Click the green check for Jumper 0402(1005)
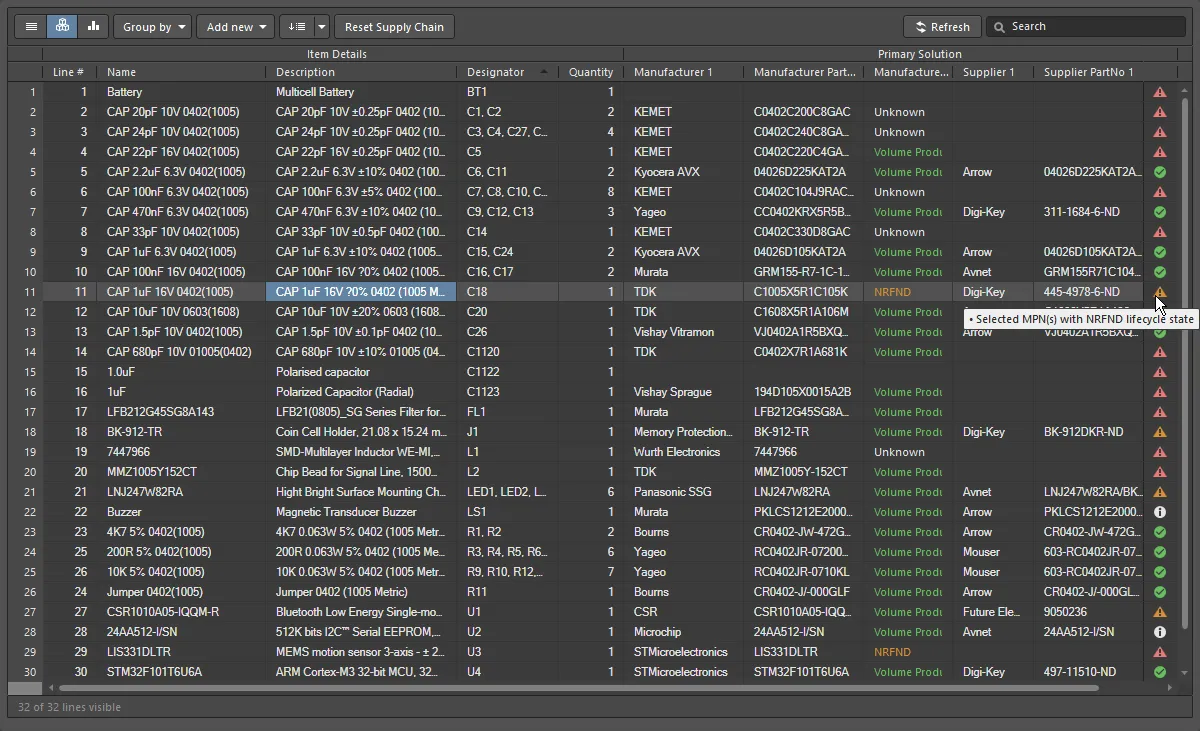The height and width of the screenshot is (731, 1200). (x=1160, y=592)
